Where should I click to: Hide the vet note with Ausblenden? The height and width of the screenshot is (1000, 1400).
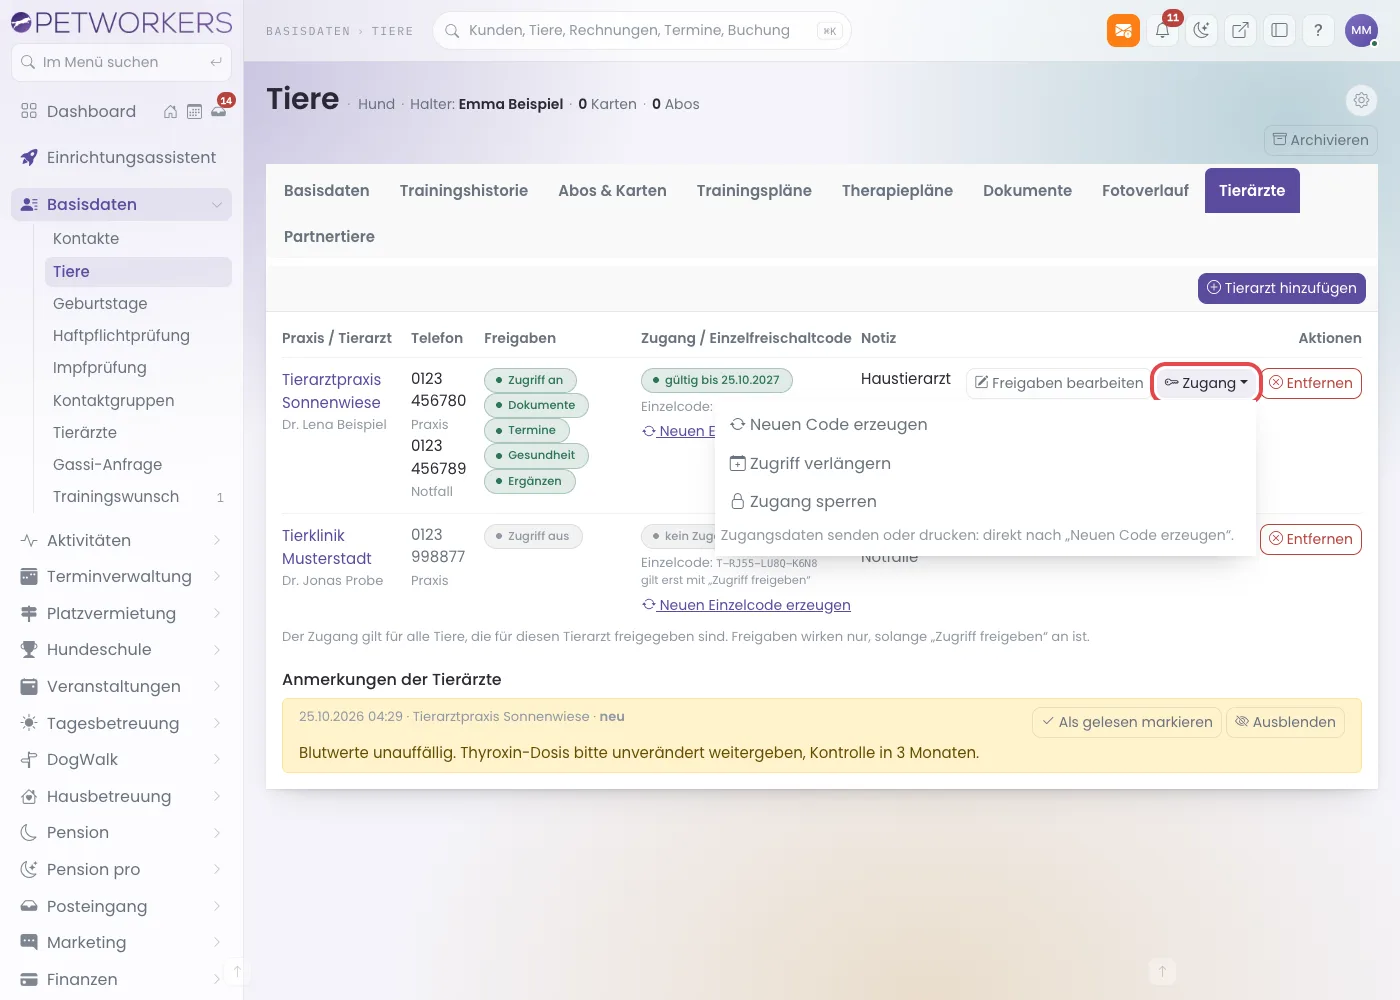(x=1285, y=722)
